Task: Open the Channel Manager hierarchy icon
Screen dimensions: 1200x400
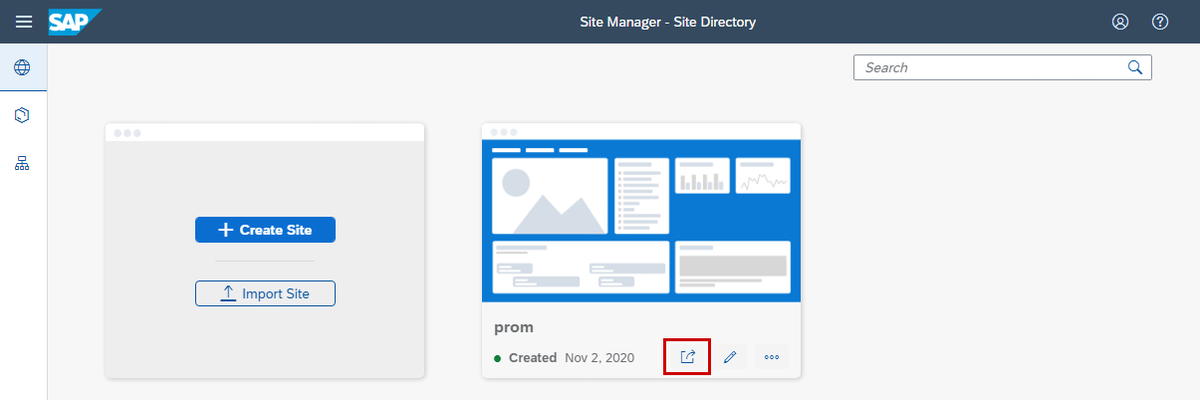Action: click(22, 163)
